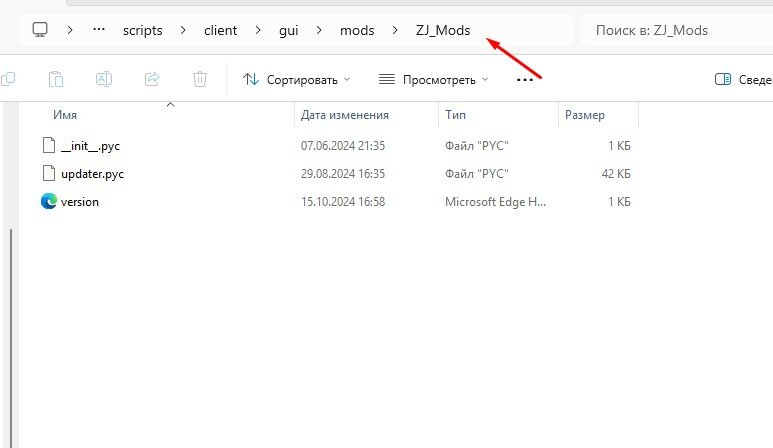
Task: Open the toolbar three-dots more options menu
Action: (x=524, y=79)
